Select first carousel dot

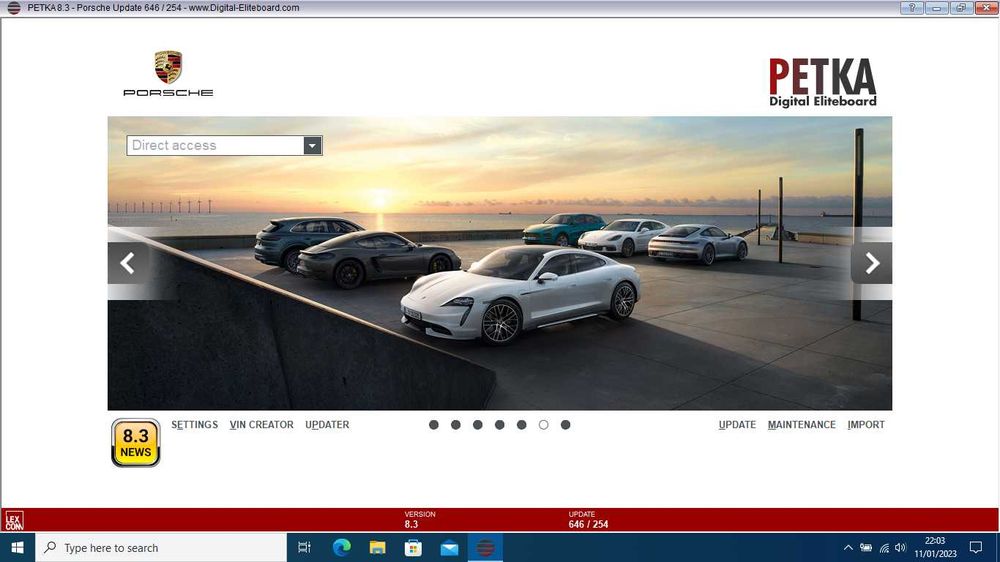click(x=434, y=425)
